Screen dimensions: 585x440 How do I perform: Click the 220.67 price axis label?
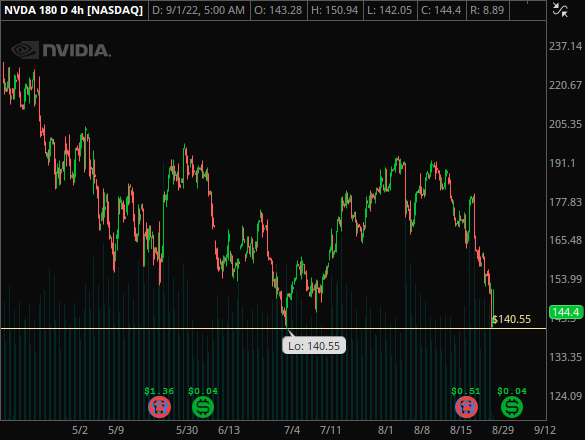(565, 85)
